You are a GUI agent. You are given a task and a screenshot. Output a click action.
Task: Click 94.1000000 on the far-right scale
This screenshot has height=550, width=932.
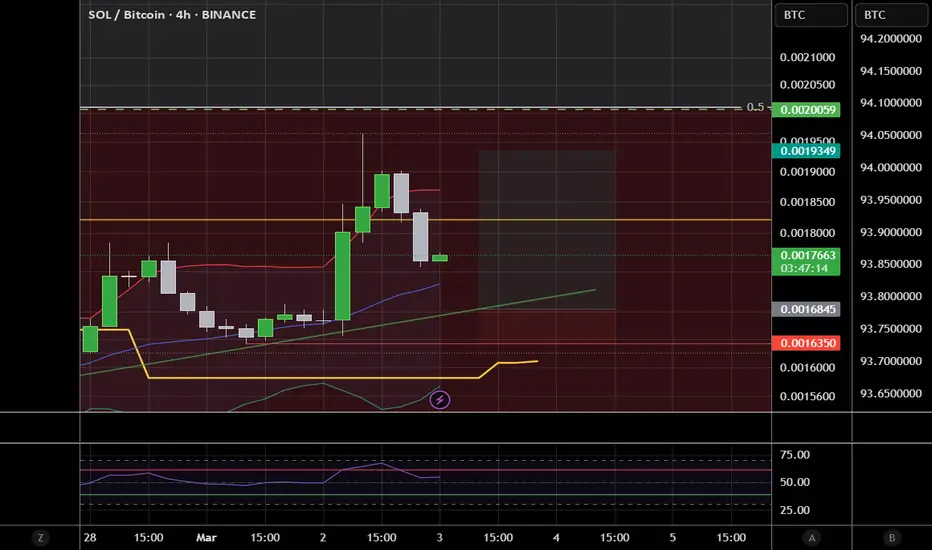coord(891,103)
